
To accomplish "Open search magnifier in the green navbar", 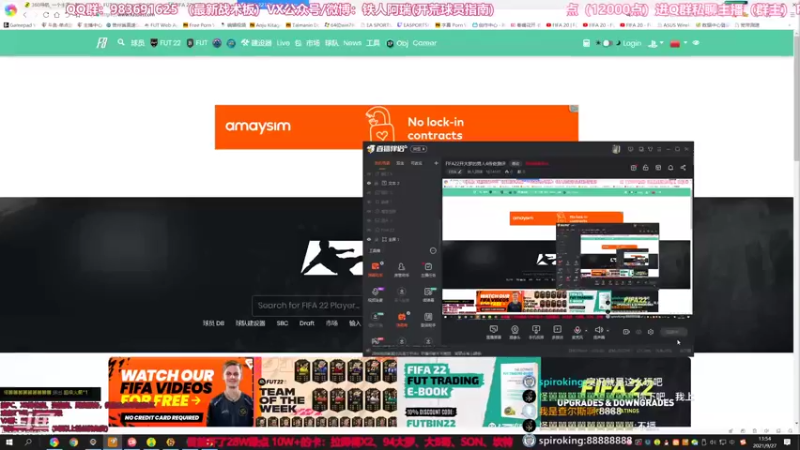I will (x=121, y=42).
